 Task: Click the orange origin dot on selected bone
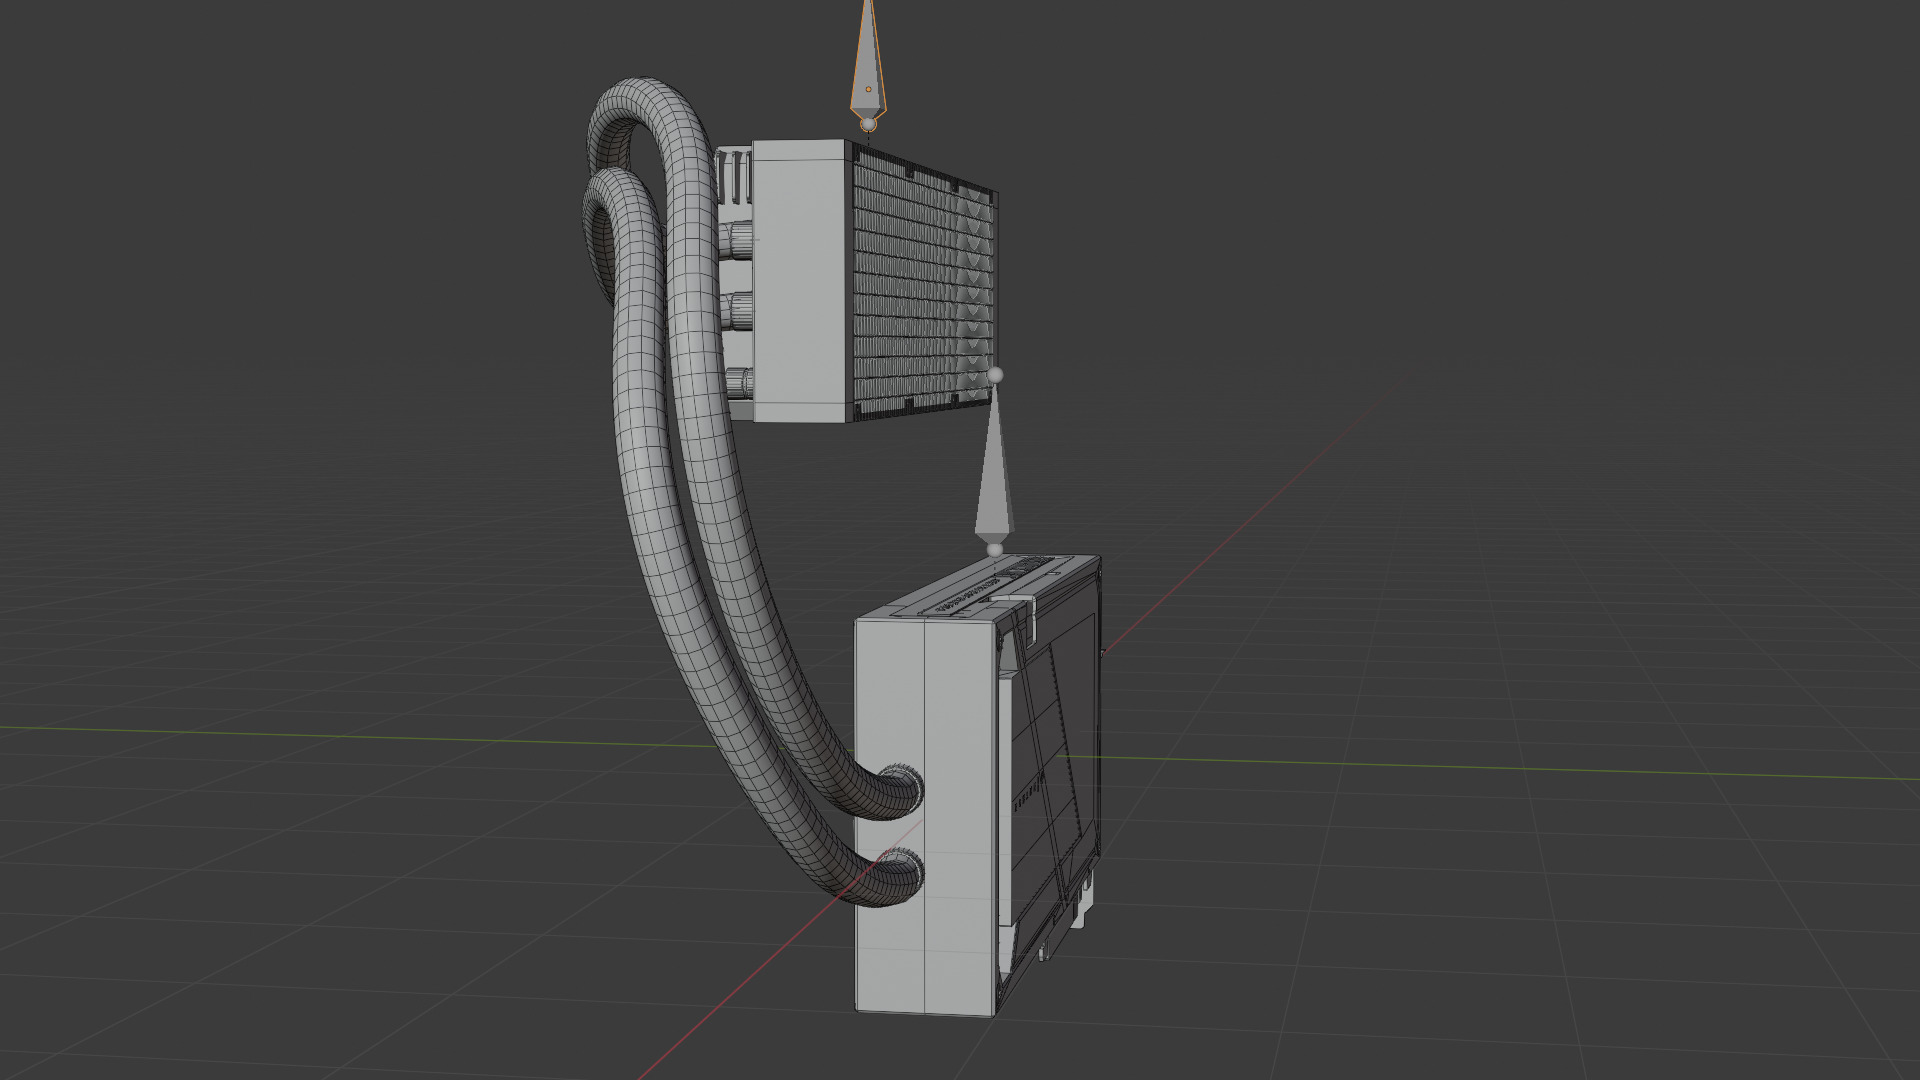point(868,89)
